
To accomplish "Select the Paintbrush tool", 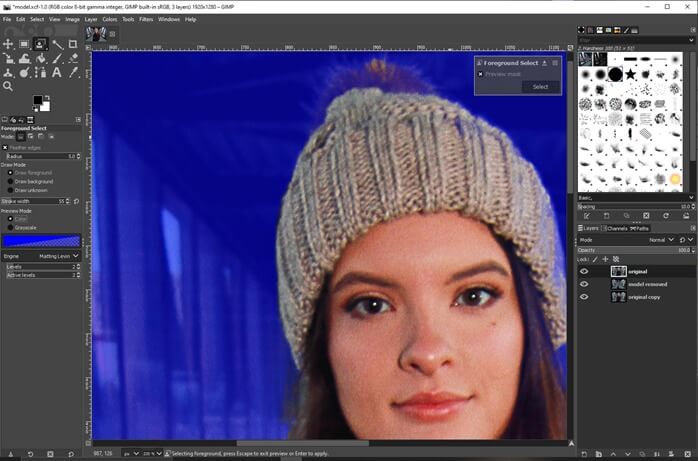I will 57,58.
